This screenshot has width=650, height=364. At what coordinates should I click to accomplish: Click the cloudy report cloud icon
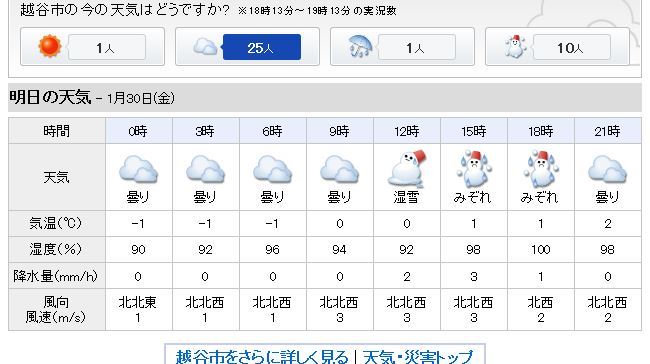pyautogui.click(x=205, y=47)
